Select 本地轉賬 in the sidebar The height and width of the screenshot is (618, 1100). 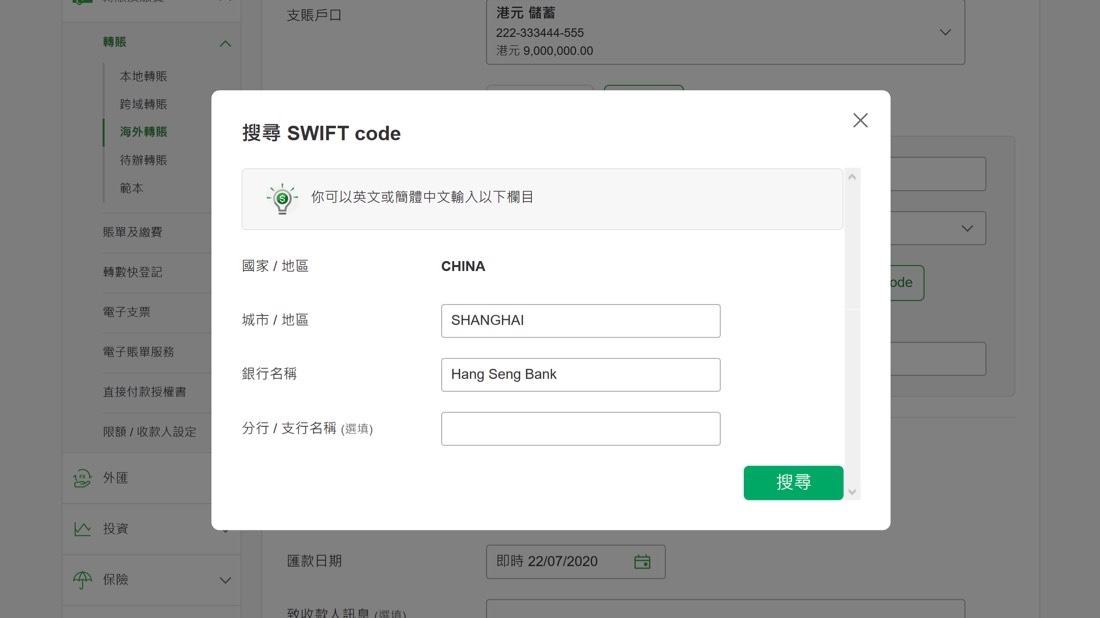tap(143, 76)
